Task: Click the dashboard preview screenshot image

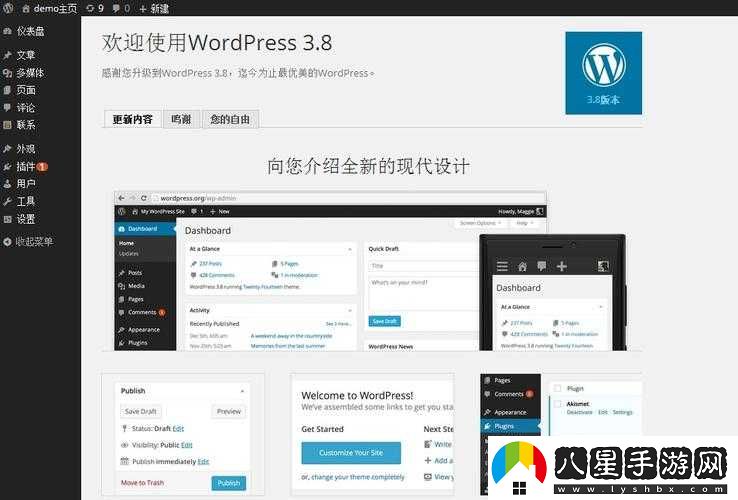Action: coord(330,271)
